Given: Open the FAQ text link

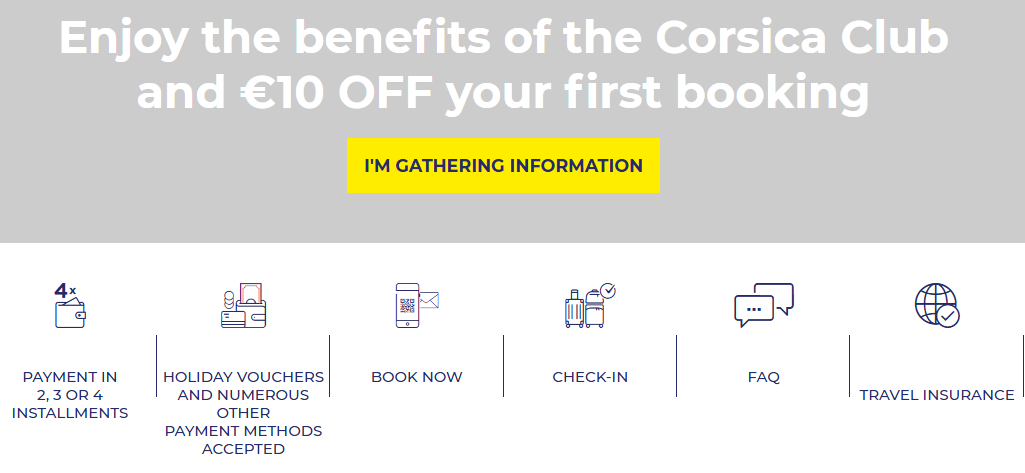Looking at the screenshot, I should 763,377.
